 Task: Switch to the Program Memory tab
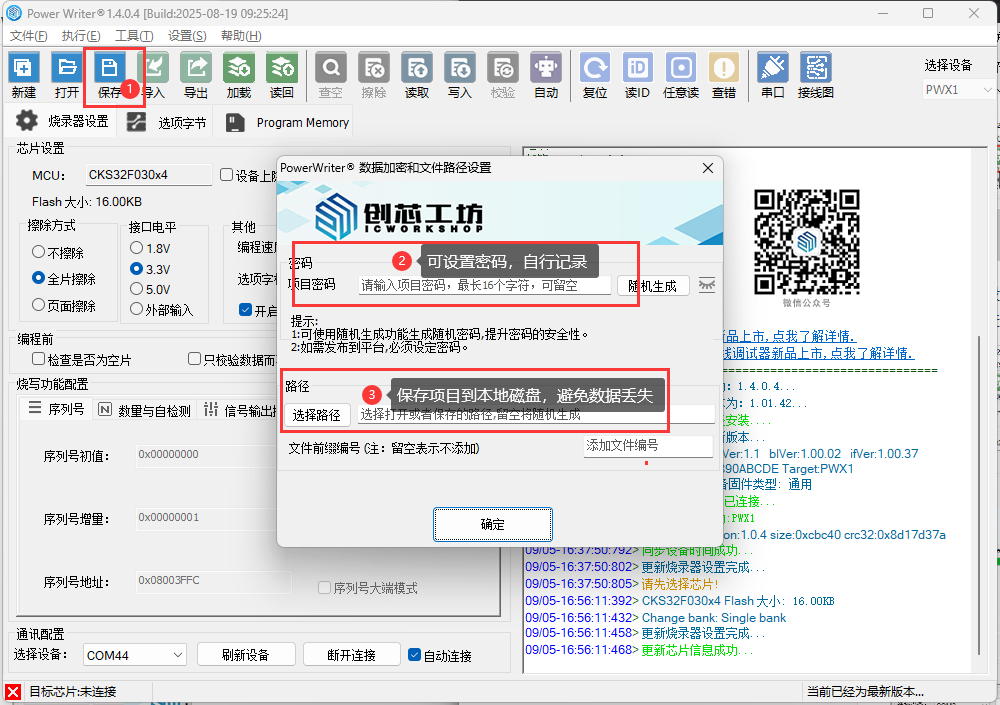[288, 122]
